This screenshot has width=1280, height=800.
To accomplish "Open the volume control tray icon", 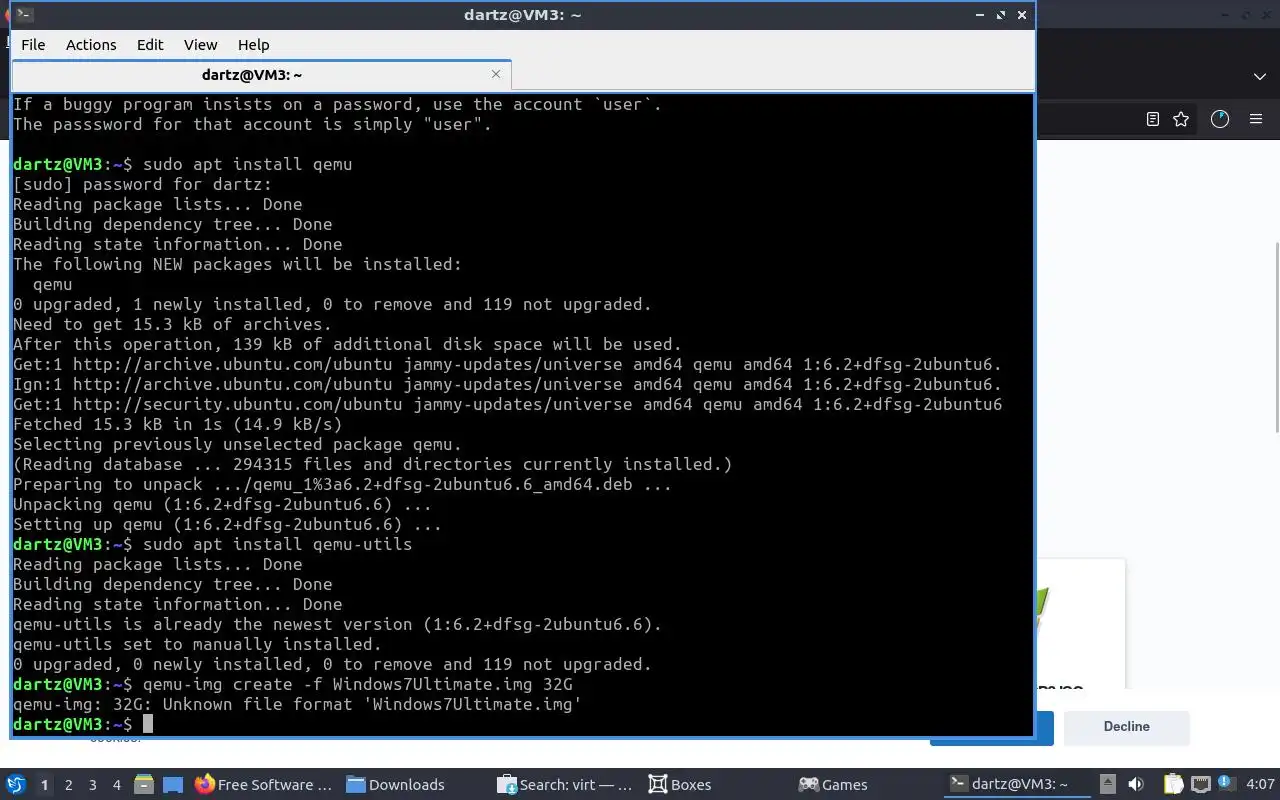I will point(1136,784).
